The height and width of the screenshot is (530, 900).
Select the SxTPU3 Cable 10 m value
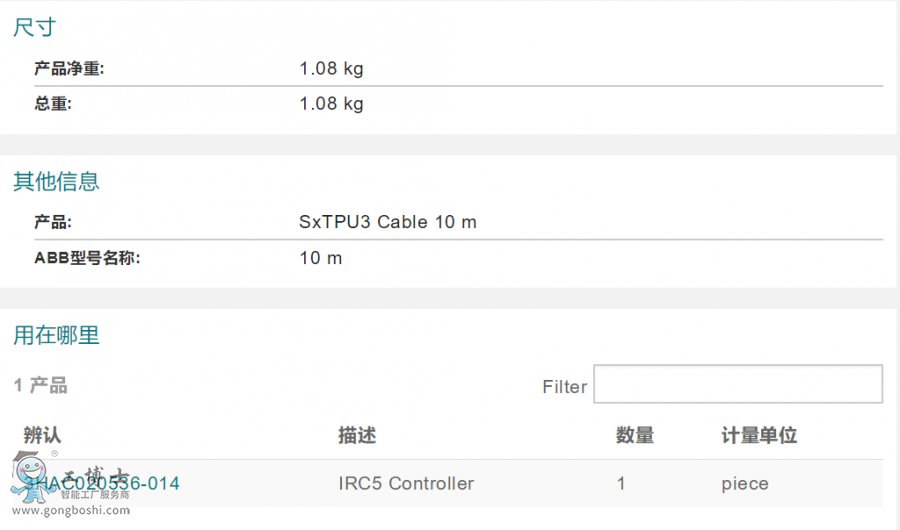(x=388, y=222)
